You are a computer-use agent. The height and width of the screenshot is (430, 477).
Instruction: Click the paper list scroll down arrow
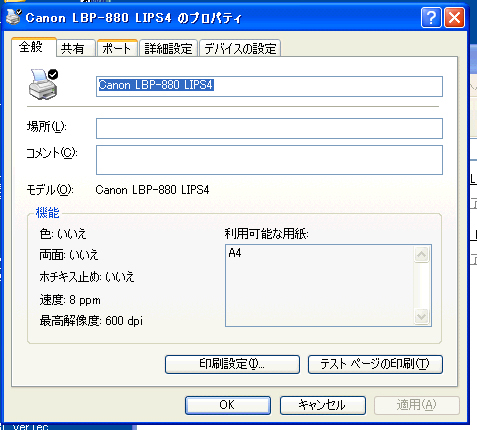[x=421, y=316]
